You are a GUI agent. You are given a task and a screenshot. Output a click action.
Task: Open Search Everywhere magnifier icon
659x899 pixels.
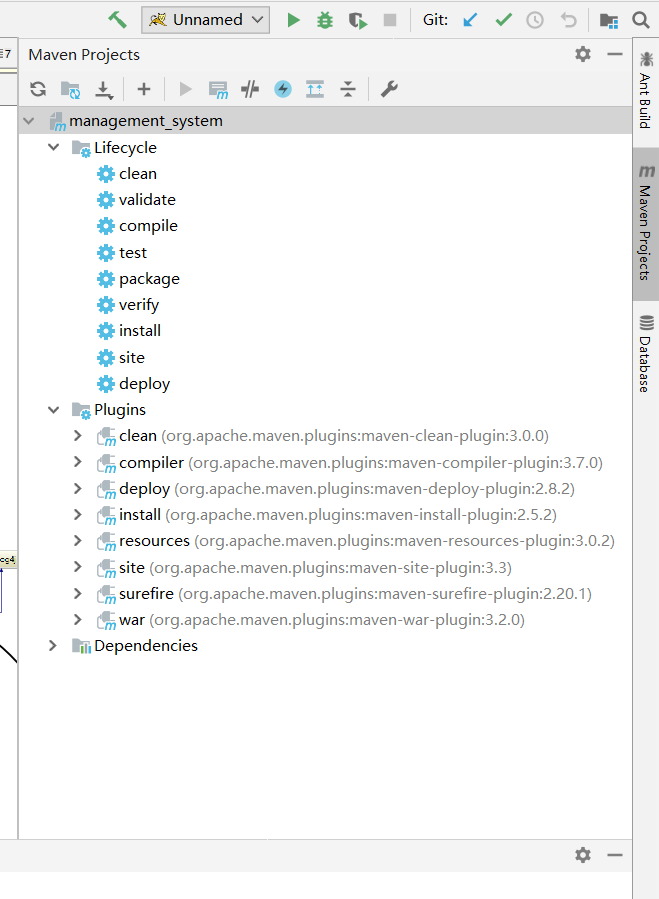click(641, 21)
